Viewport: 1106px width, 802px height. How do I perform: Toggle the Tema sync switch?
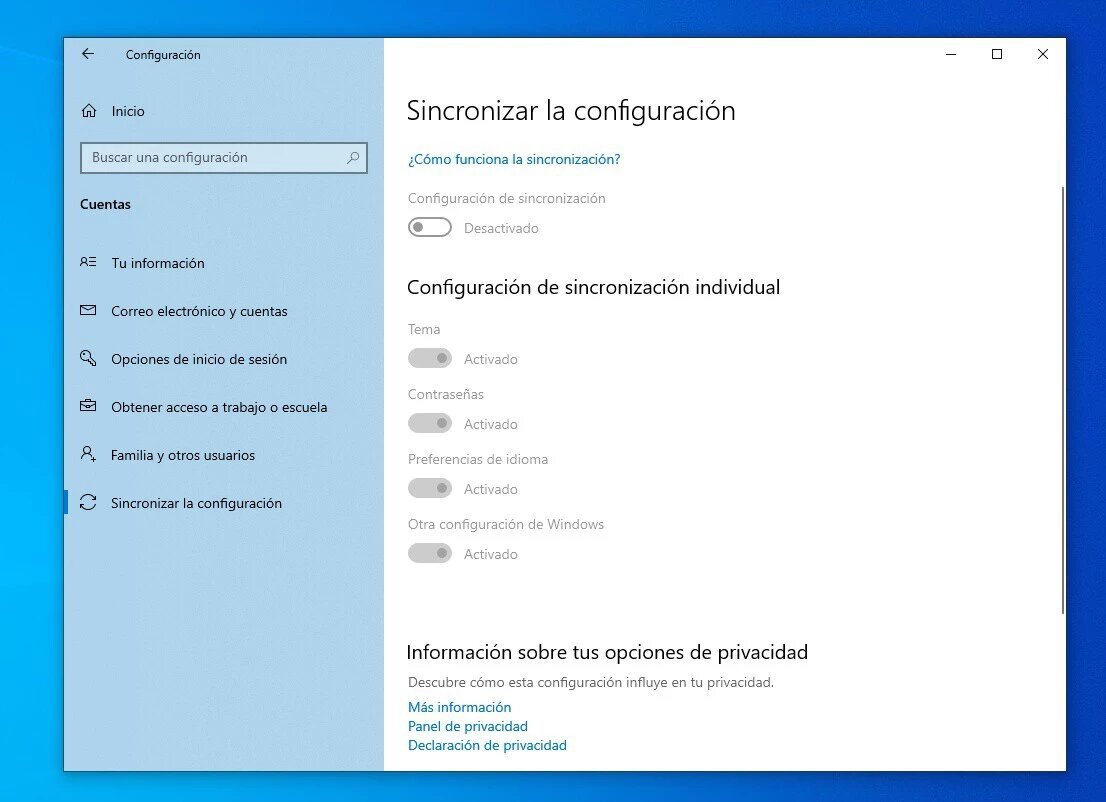pyautogui.click(x=430, y=359)
